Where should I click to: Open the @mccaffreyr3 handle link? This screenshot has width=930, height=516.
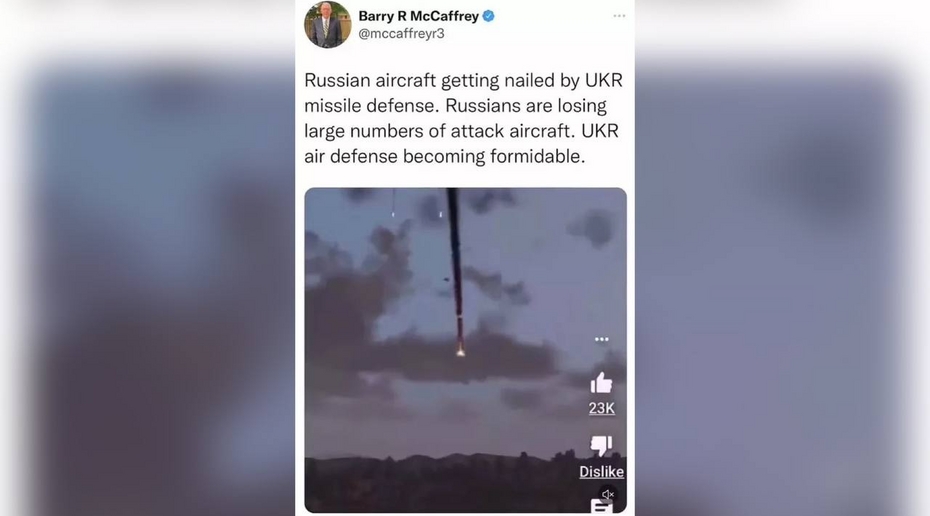401,34
